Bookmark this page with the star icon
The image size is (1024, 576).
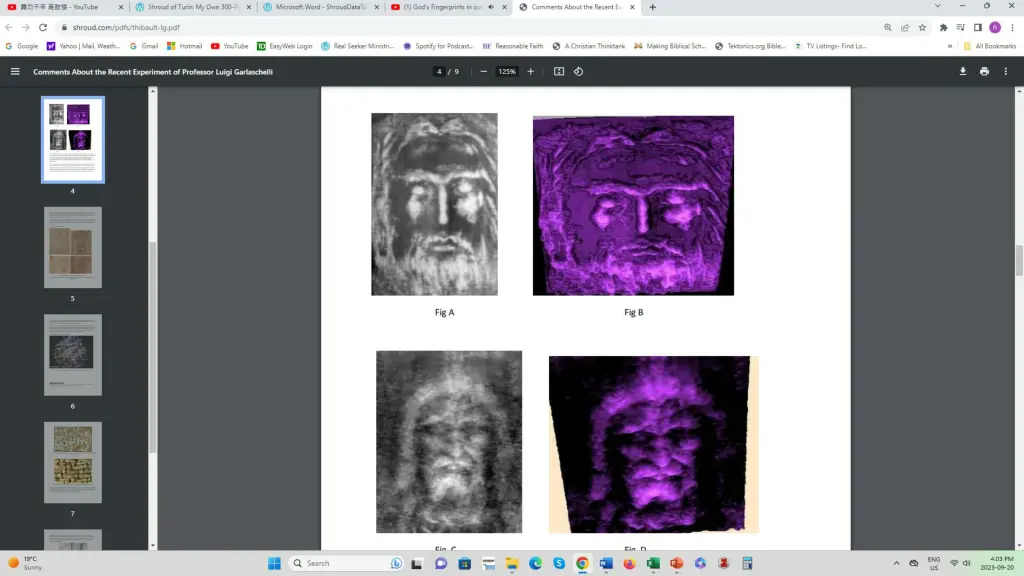pos(922,27)
